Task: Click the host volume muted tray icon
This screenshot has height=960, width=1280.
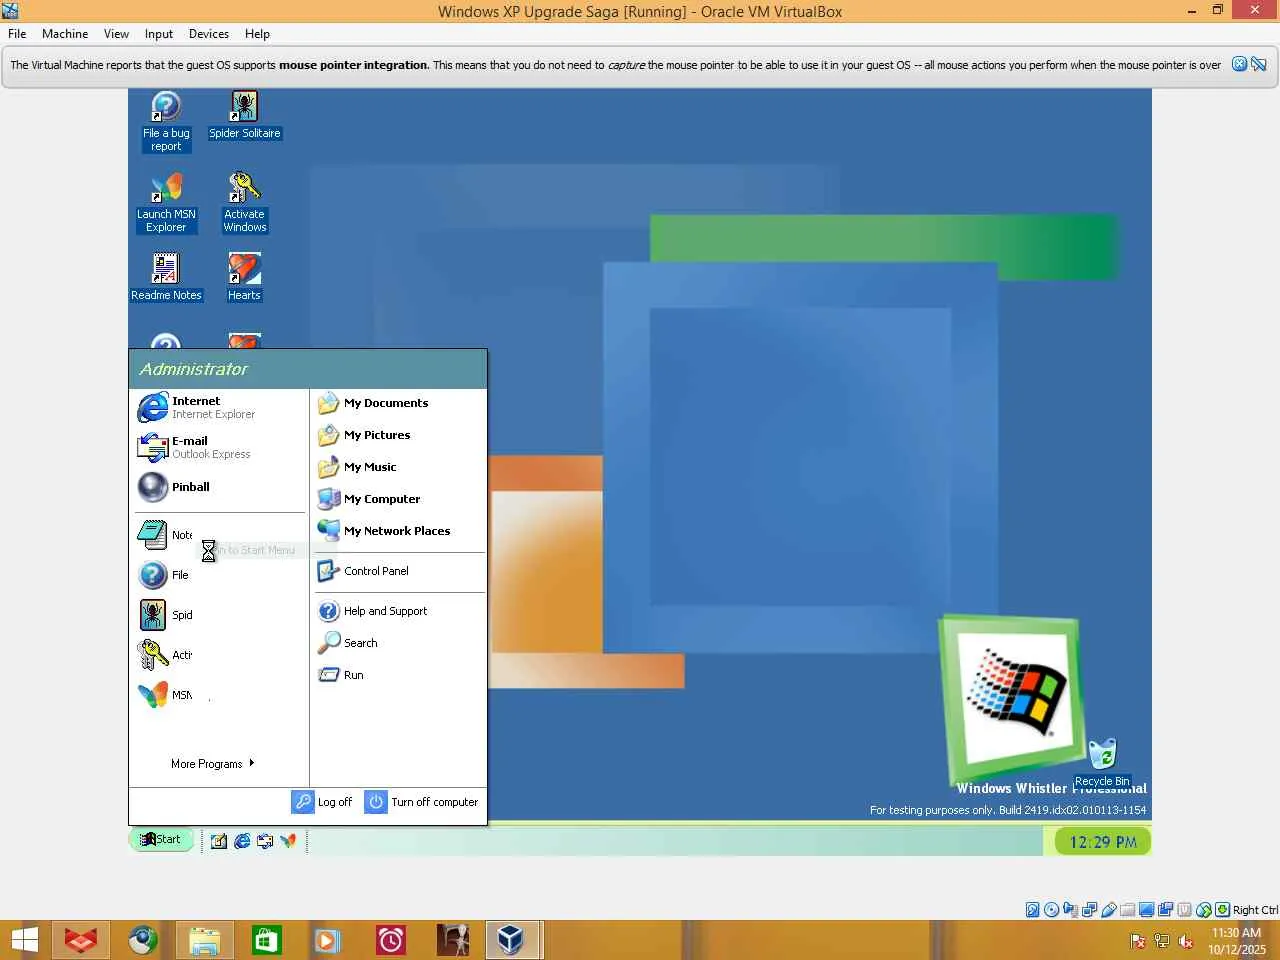Action: tap(1186, 941)
